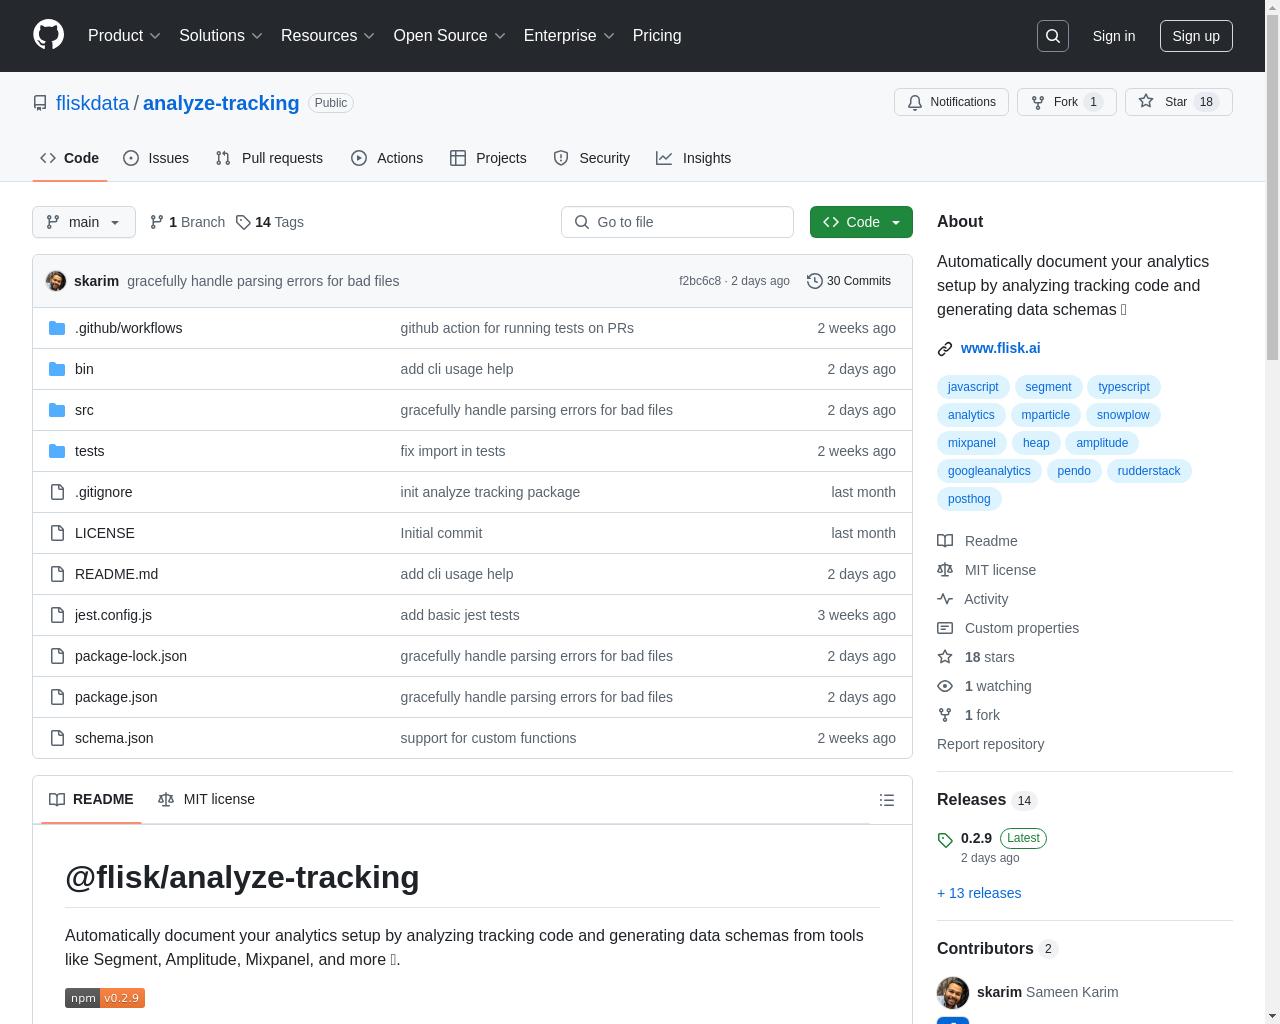Select the Code tab

(x=69, y=158)
